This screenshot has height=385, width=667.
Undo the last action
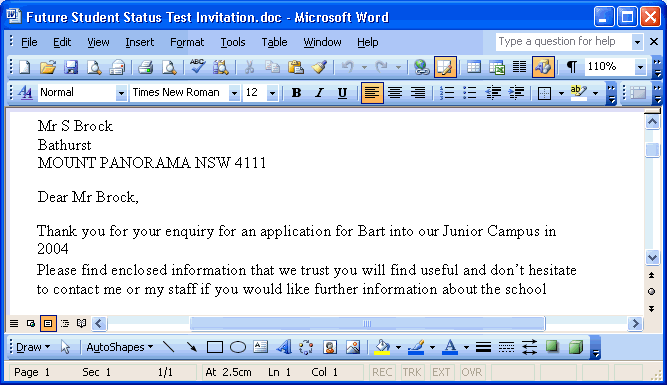coord(348,67)
